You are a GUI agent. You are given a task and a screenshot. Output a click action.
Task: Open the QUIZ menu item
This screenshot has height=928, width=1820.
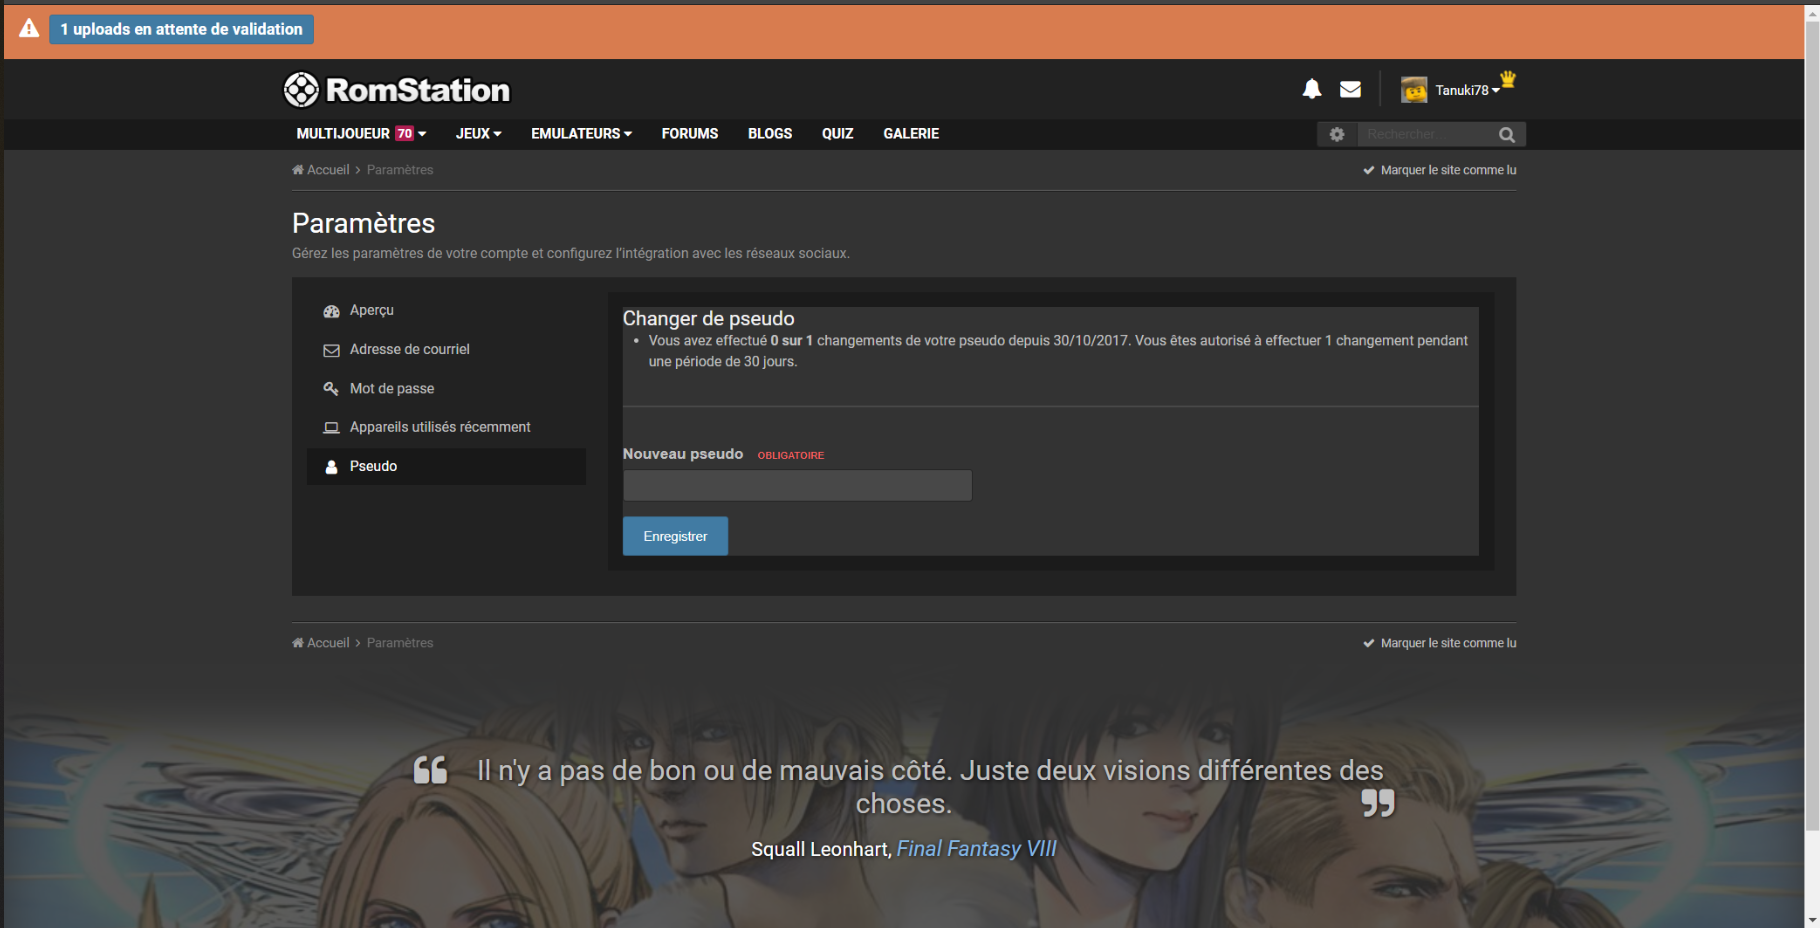pyautogui.click(x=838, y=134)
